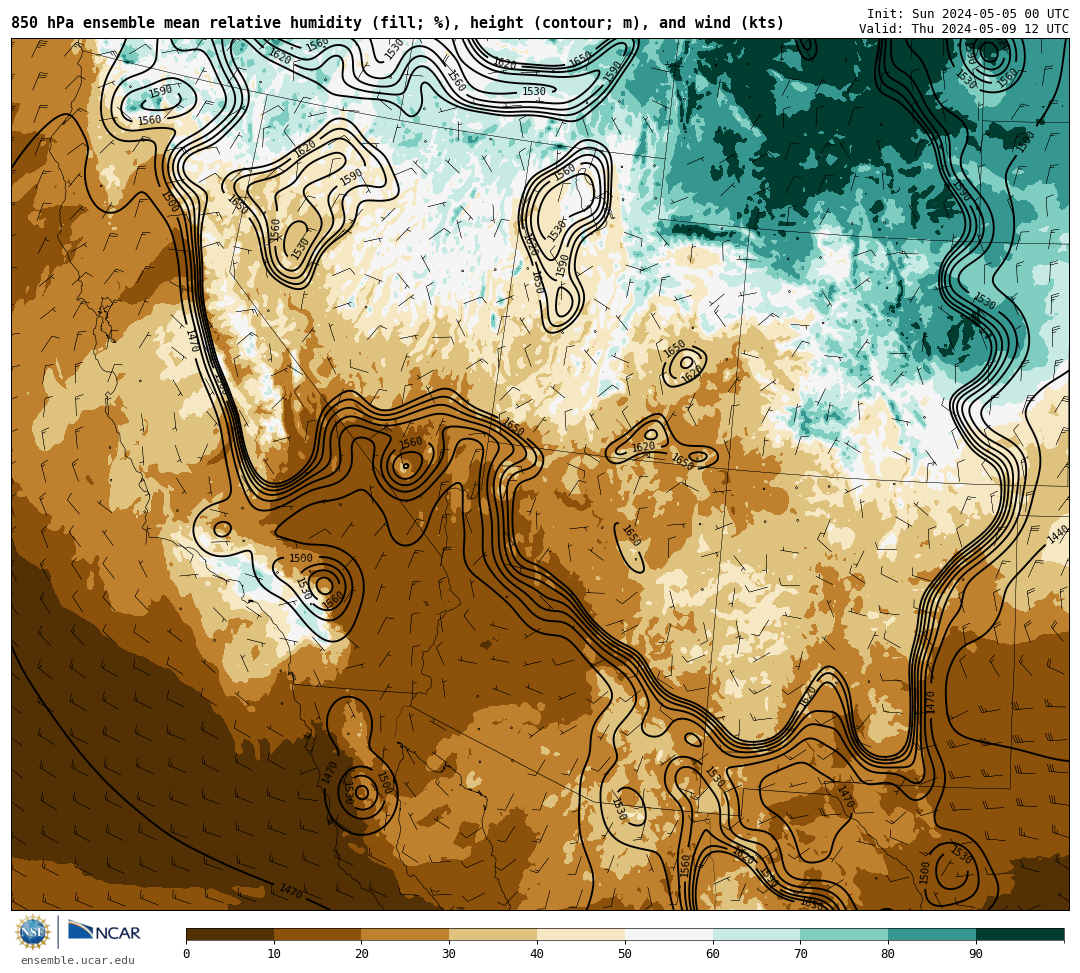This screenshot has height=973, width=1080.
Task: Click the darkest green 90+ colorbar segment
Action: [1020, 934]
